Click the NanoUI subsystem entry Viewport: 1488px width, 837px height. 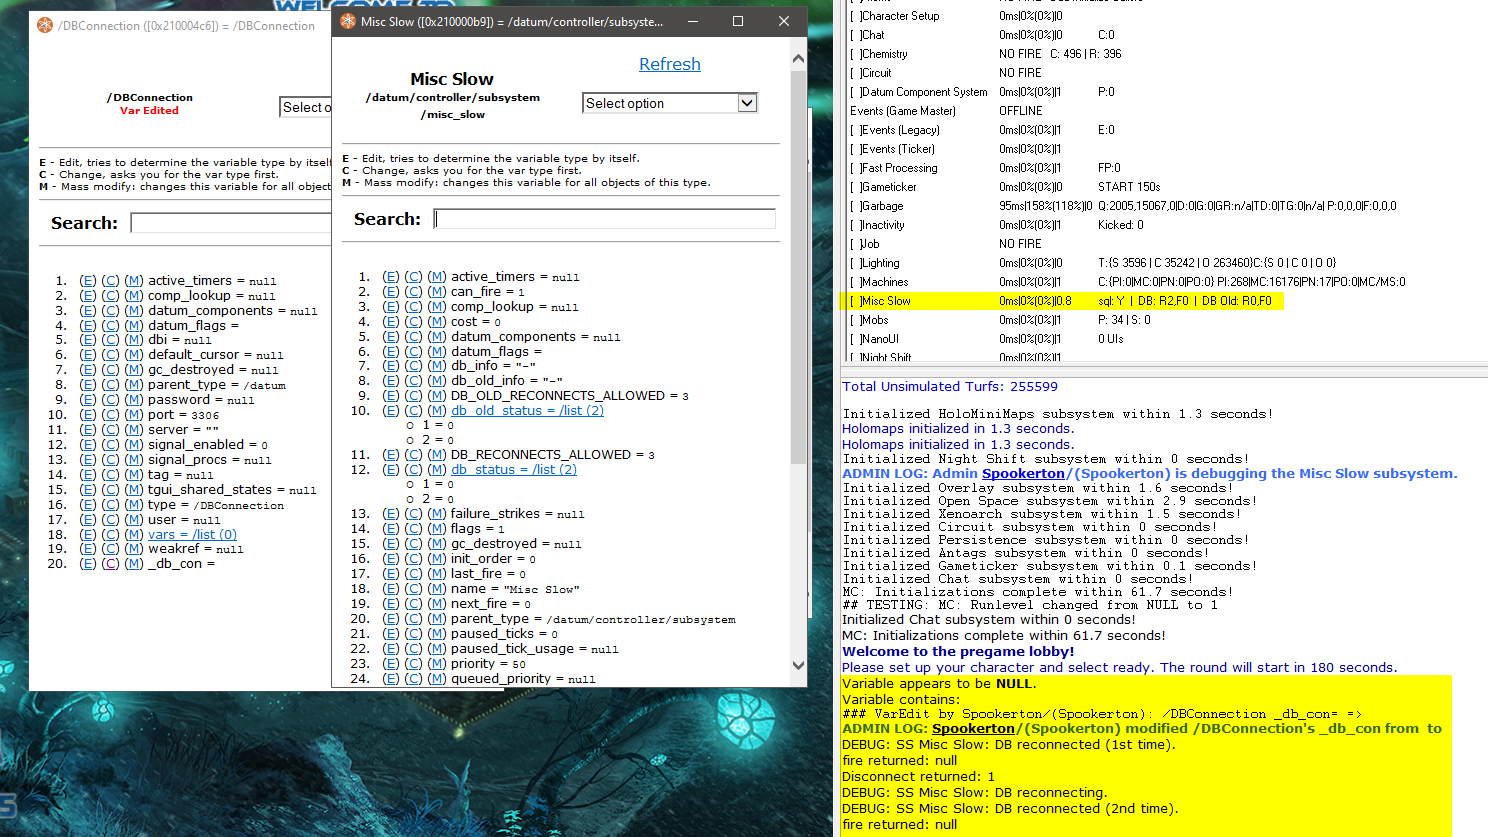point(879,339)
